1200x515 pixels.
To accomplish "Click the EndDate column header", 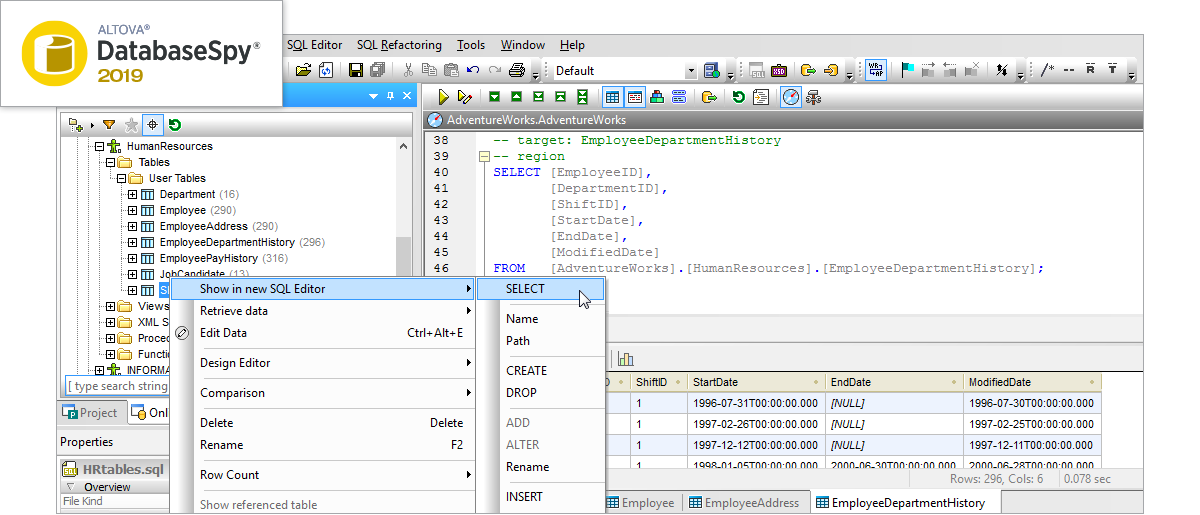I will [x=894, y=382].
